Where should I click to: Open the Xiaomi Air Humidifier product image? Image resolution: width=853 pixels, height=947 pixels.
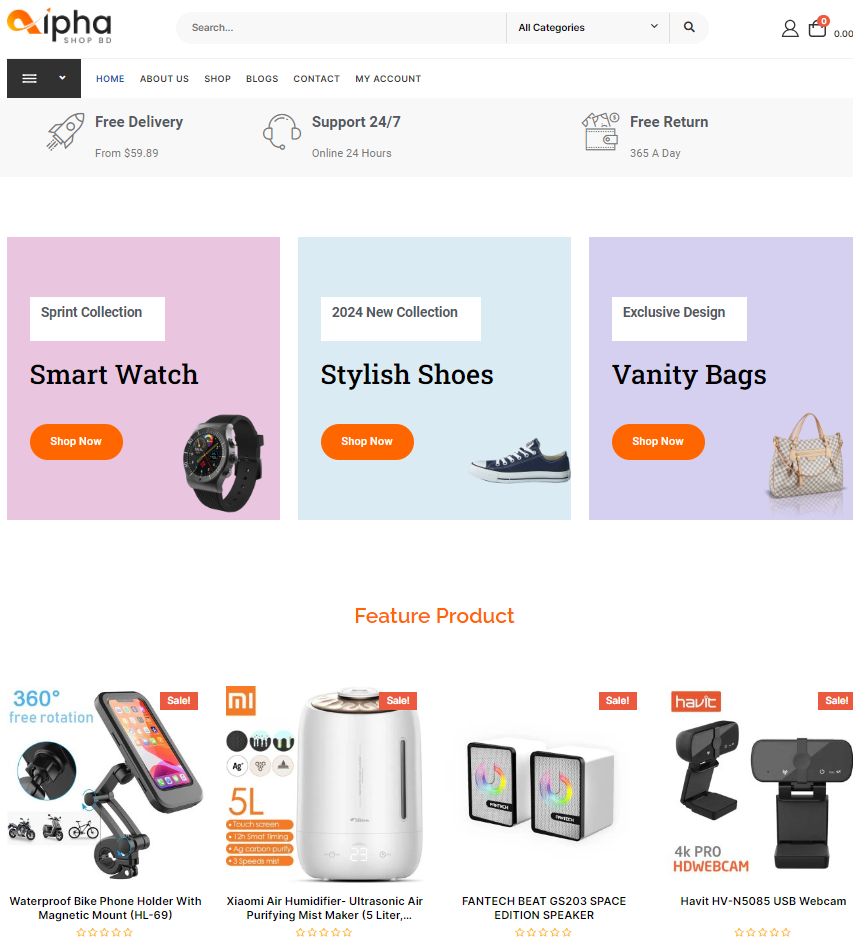point(324,784)
